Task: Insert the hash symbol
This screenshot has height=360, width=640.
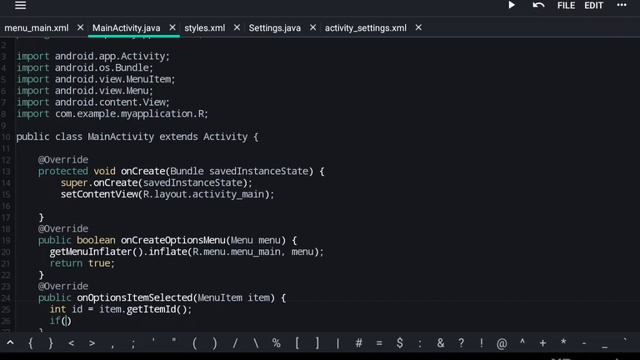Action: (358, 343)
